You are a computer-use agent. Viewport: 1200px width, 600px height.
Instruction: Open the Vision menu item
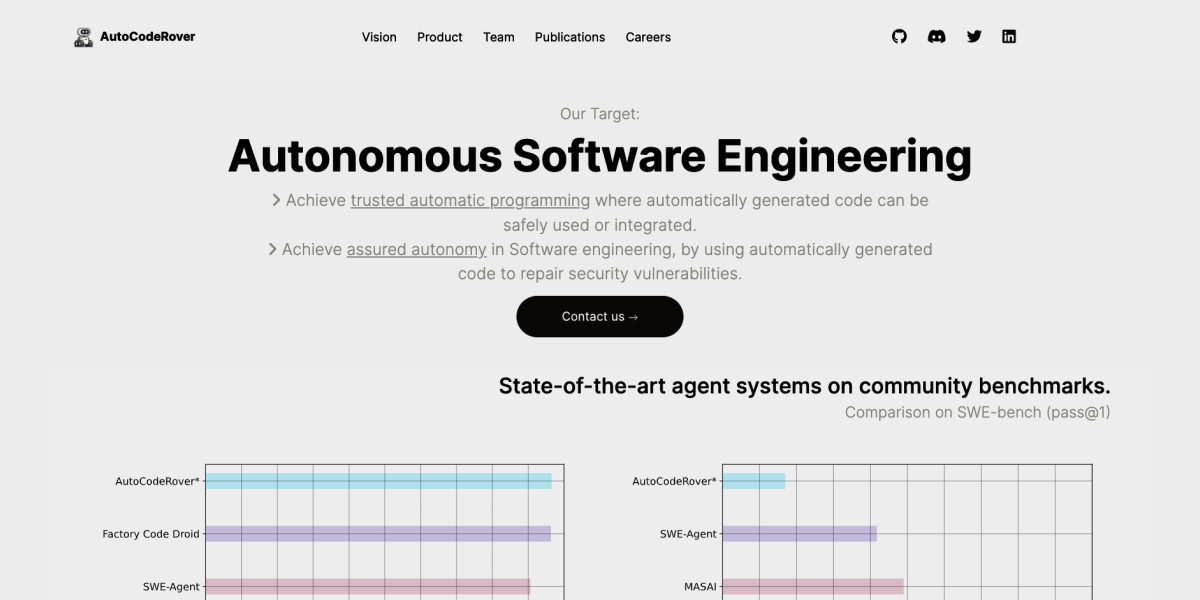[379, 37]
